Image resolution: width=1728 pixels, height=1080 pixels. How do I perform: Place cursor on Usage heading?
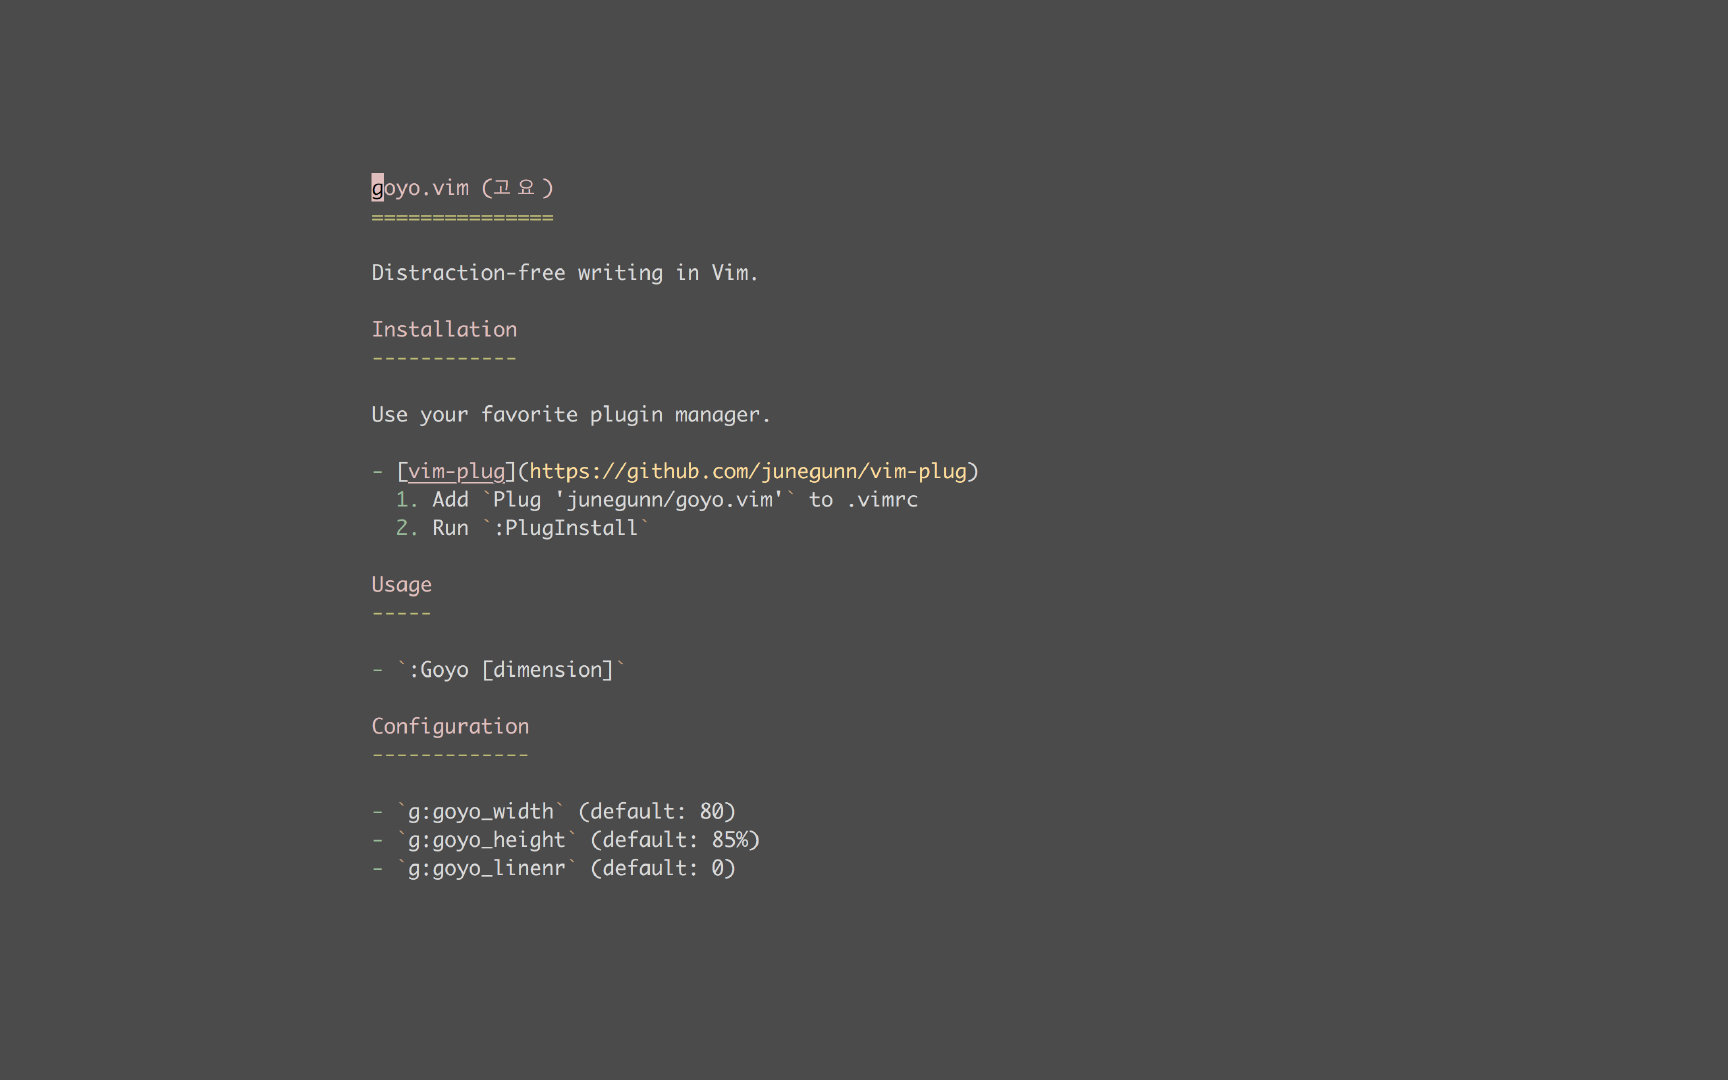[401, 584]
